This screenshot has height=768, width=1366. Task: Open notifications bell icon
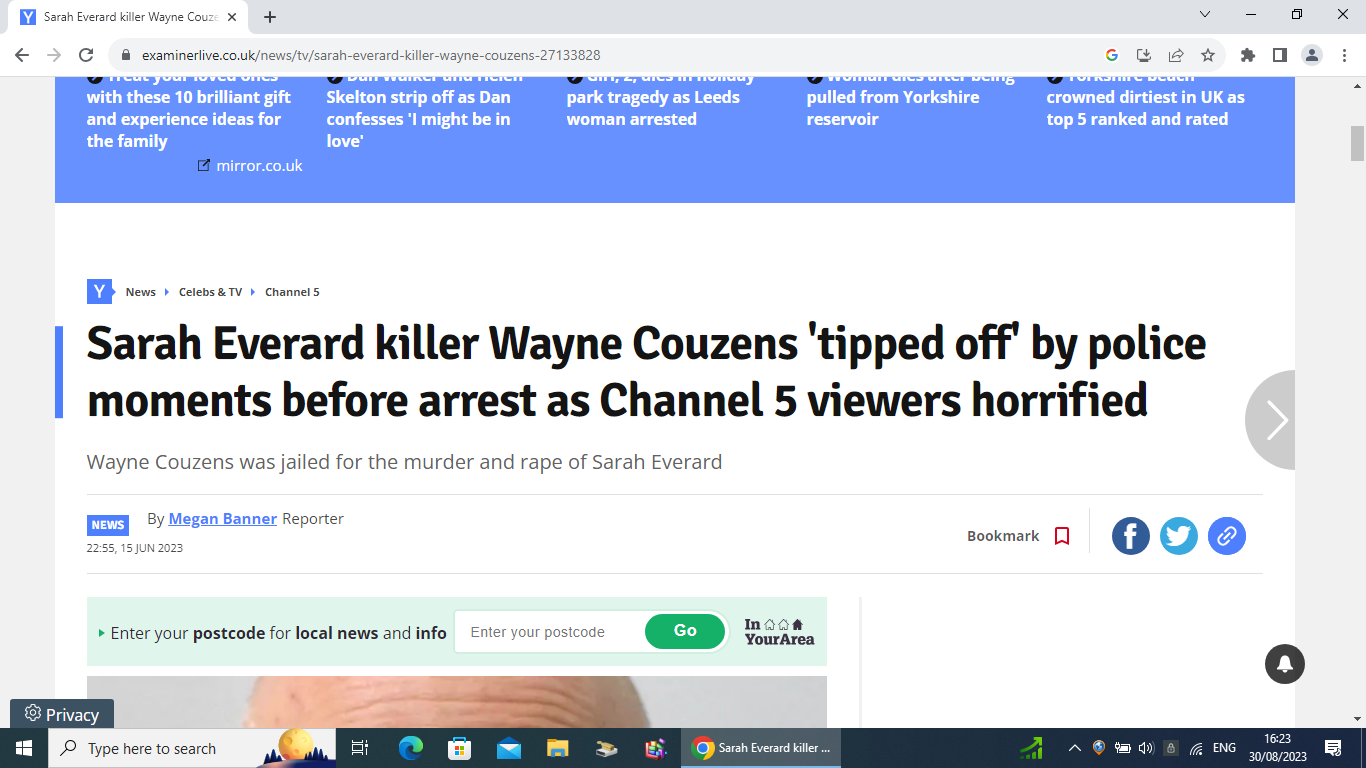pyautogui.click(x=1285, y=663)
